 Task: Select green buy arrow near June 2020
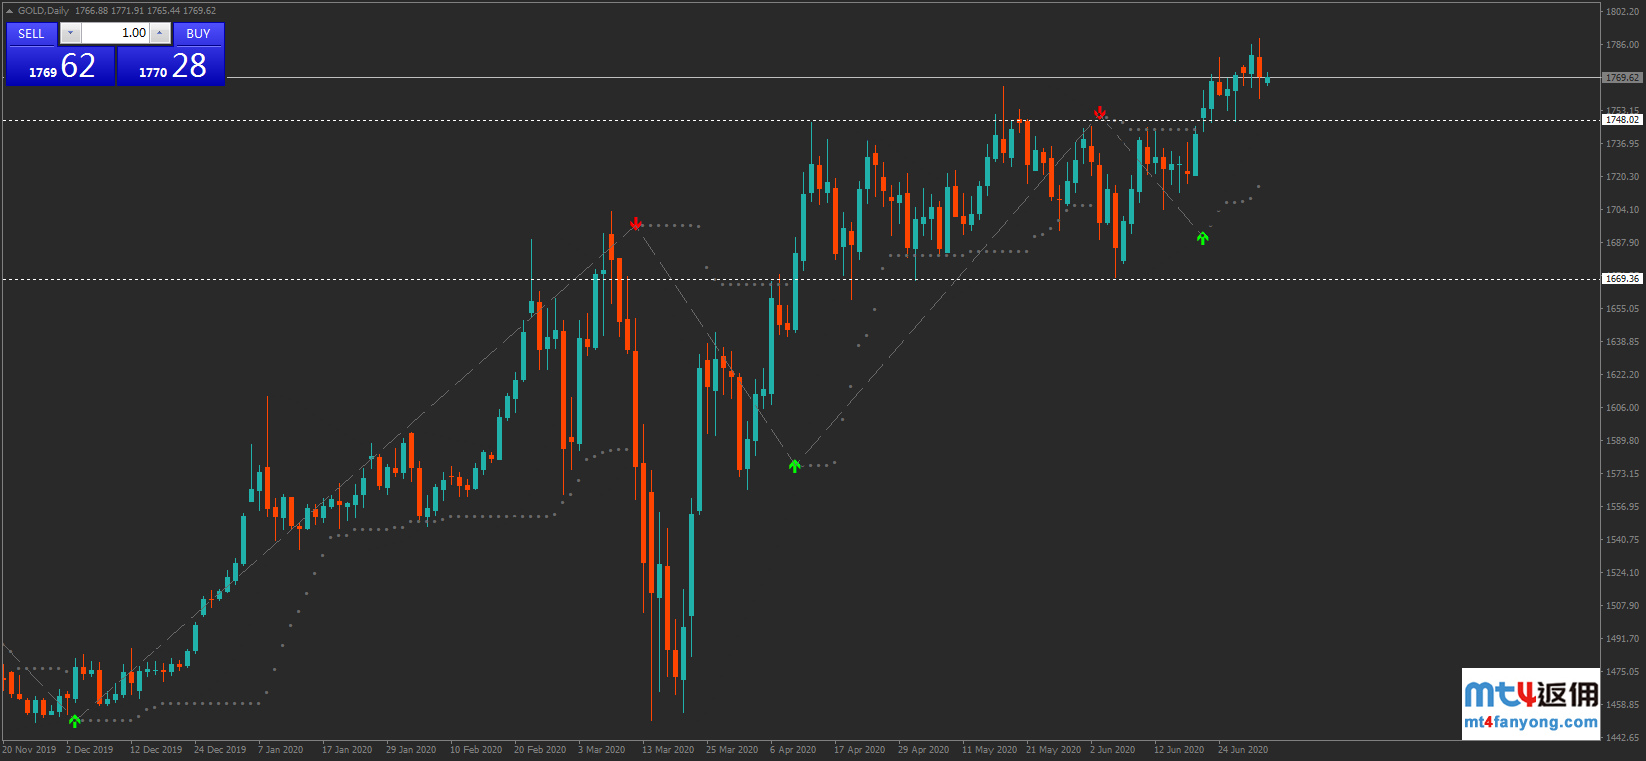(1202, 238)
